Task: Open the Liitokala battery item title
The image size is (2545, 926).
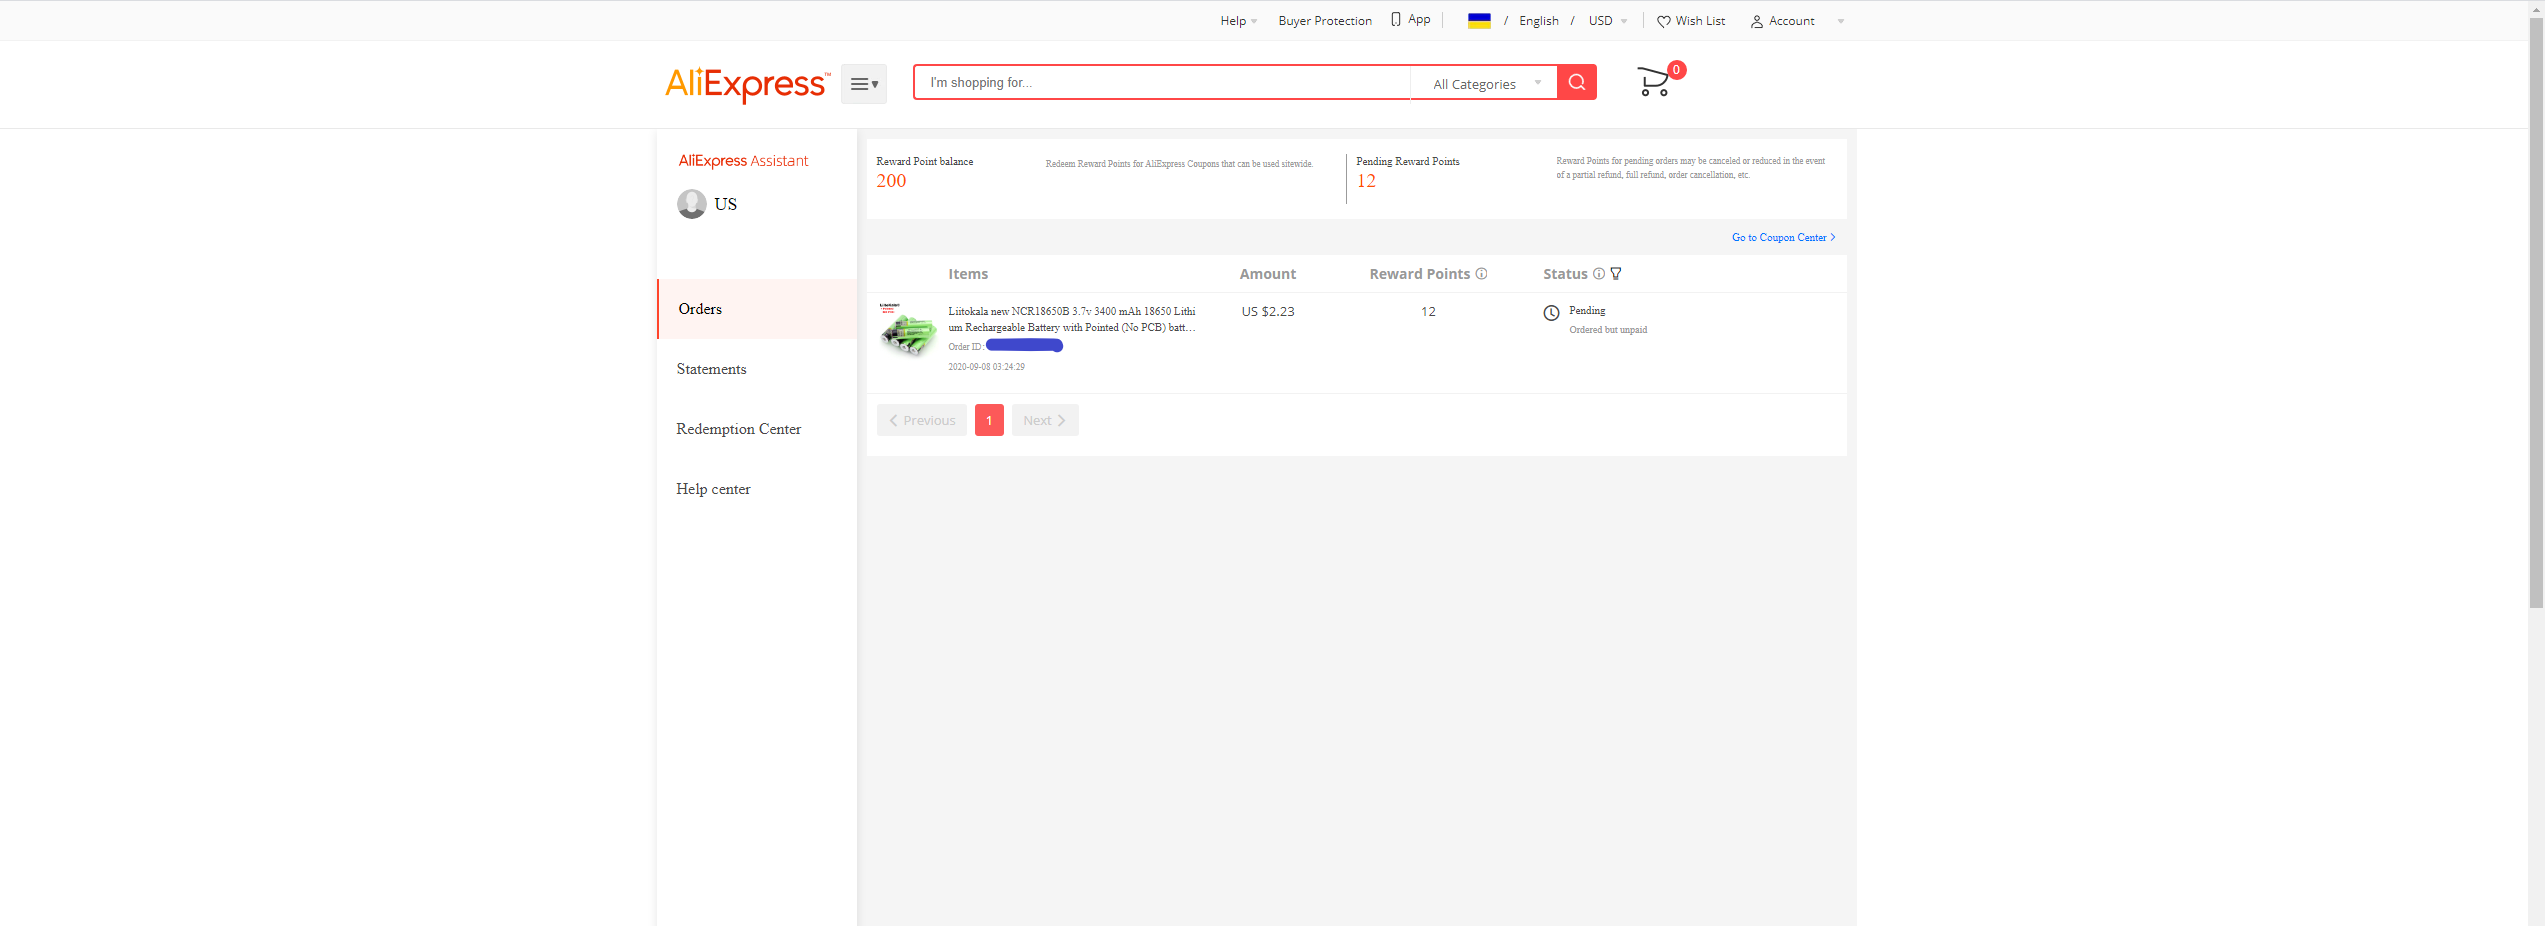Action: tap(1072, 319)
